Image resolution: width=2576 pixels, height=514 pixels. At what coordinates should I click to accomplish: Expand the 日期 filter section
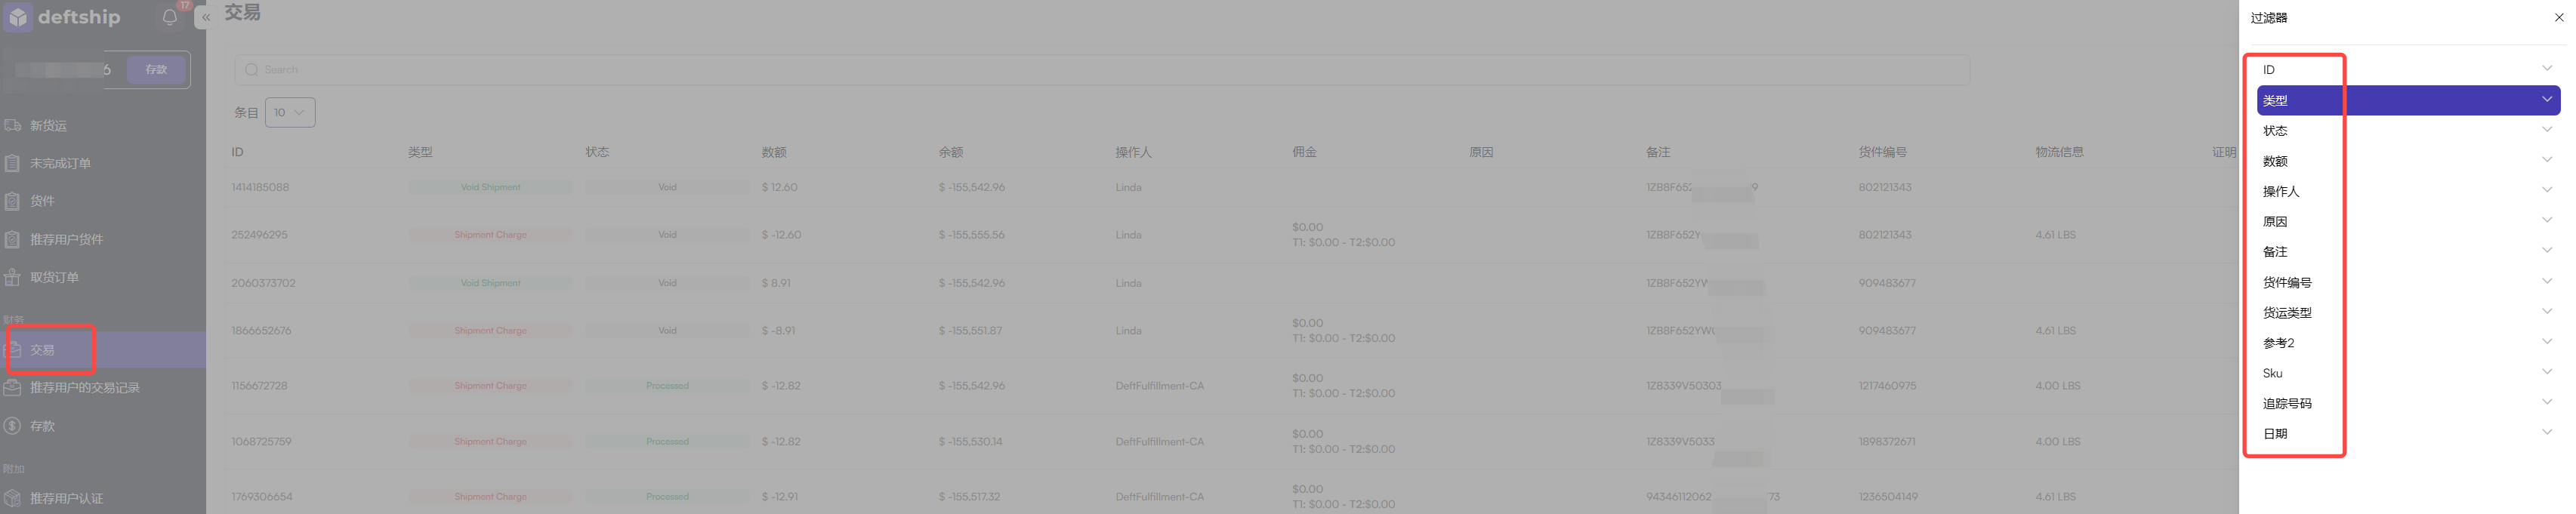2408,434
